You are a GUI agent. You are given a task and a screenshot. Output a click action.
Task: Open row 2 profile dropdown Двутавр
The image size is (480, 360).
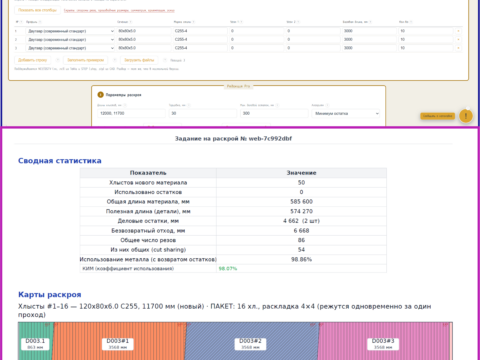(70, 39)
